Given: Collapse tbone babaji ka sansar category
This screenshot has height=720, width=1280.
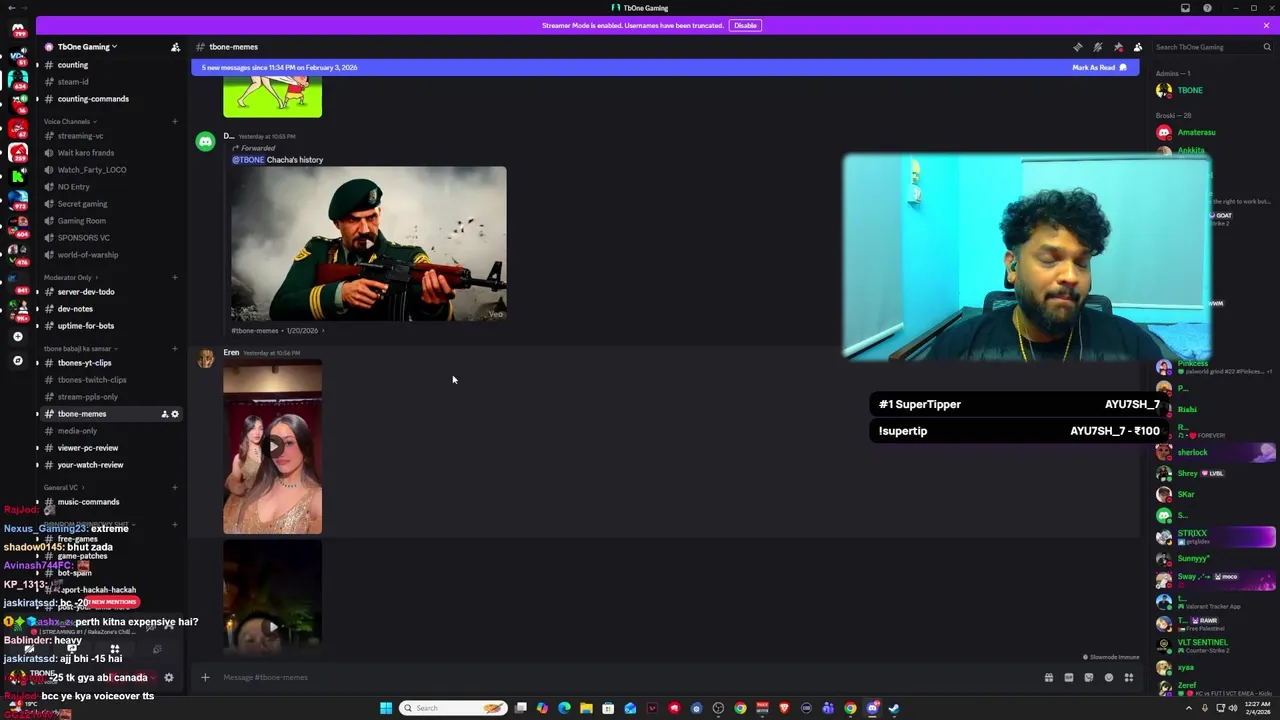Looking at the screenshot, I should (80, 349).
